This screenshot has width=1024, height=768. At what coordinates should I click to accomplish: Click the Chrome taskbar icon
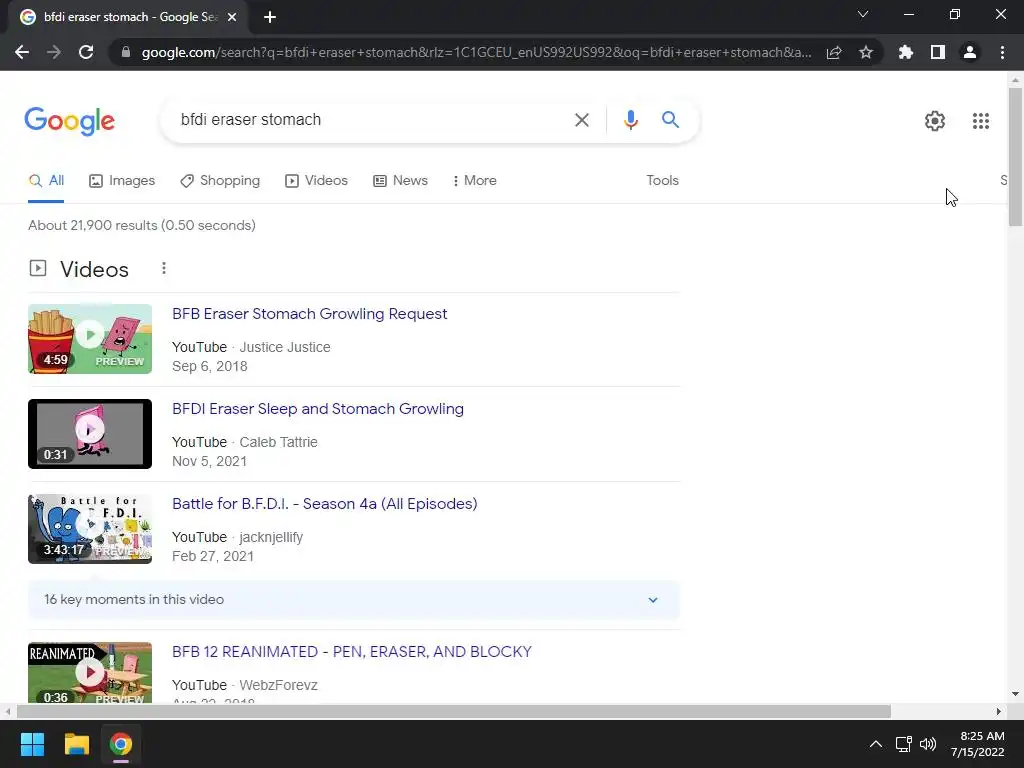coord(121,744)
